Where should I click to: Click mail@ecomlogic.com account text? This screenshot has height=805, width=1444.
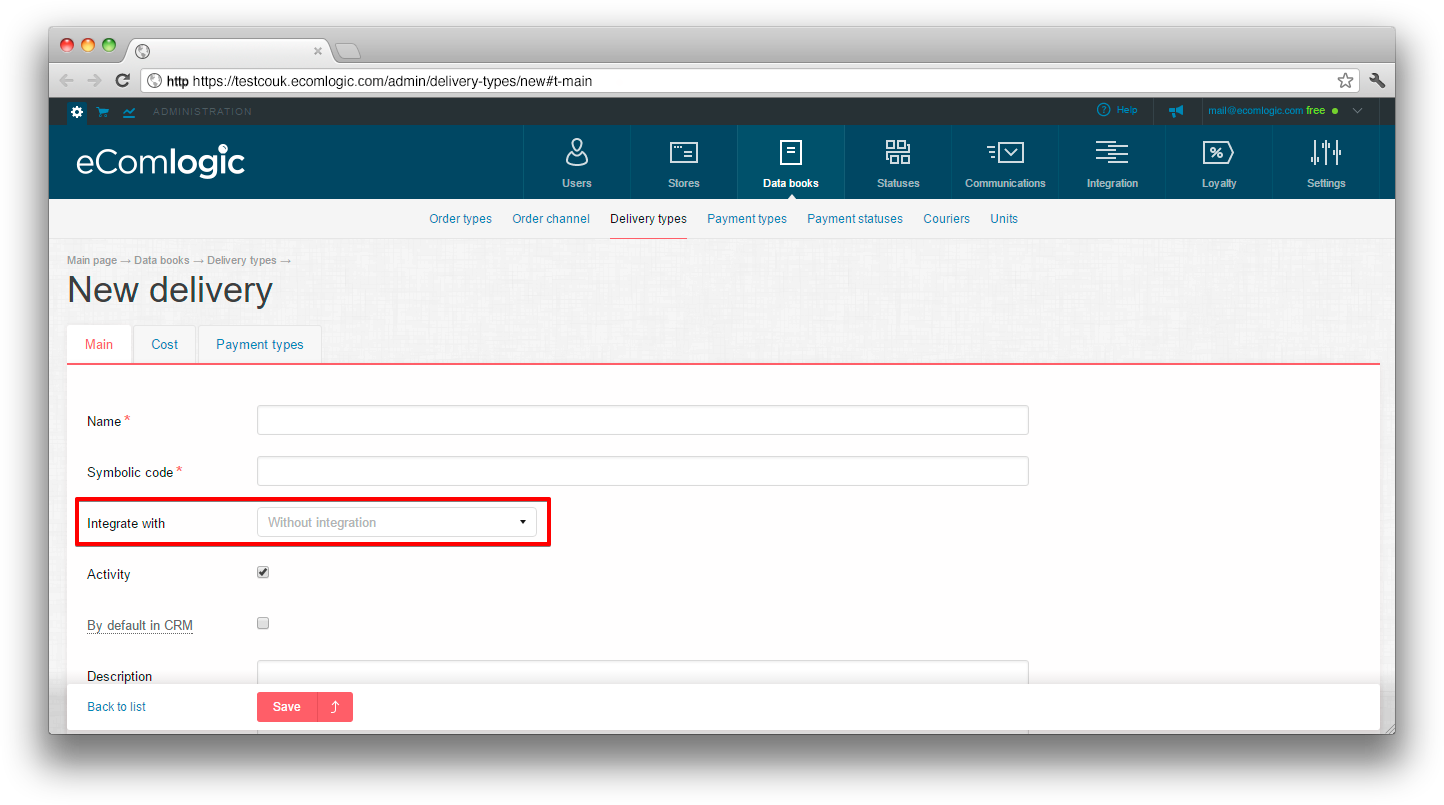tap(1255, 111)
